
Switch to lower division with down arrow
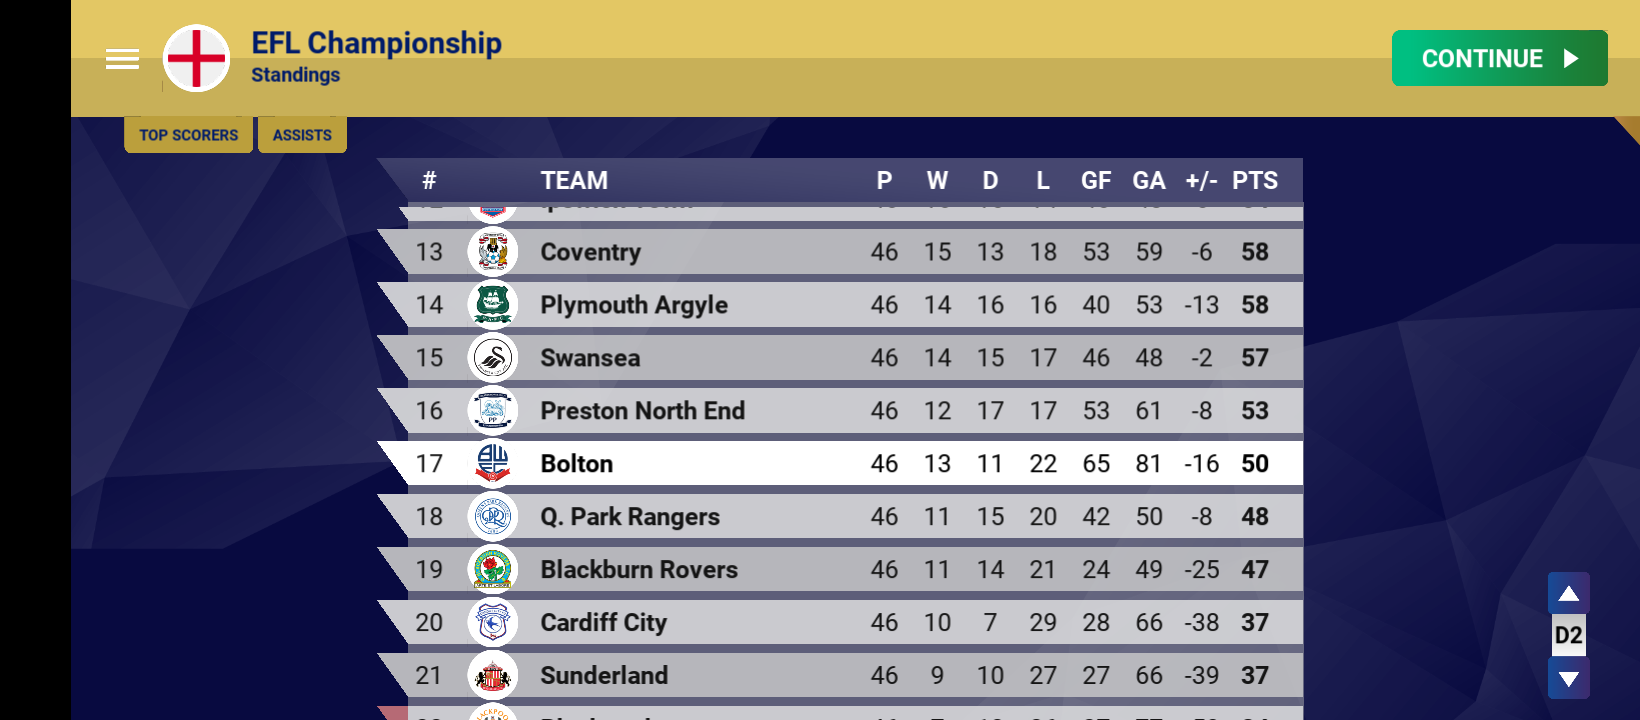(x=1568, y=679)
